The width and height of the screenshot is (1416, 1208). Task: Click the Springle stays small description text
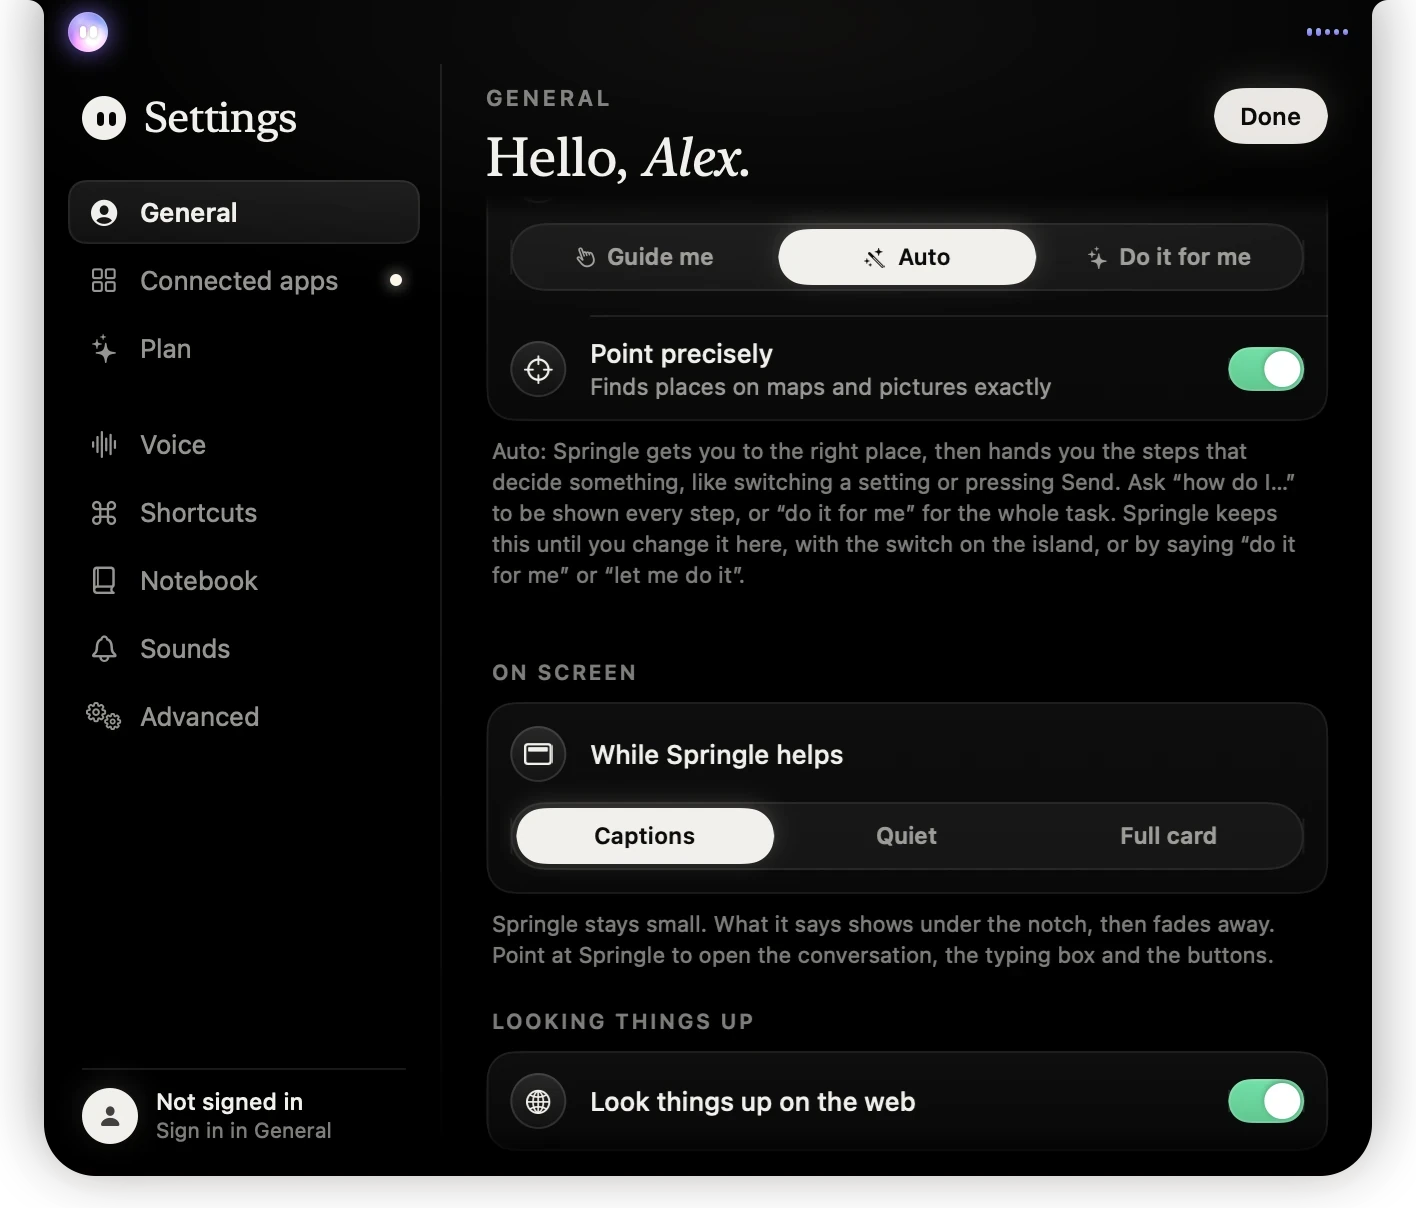[883, 940]
